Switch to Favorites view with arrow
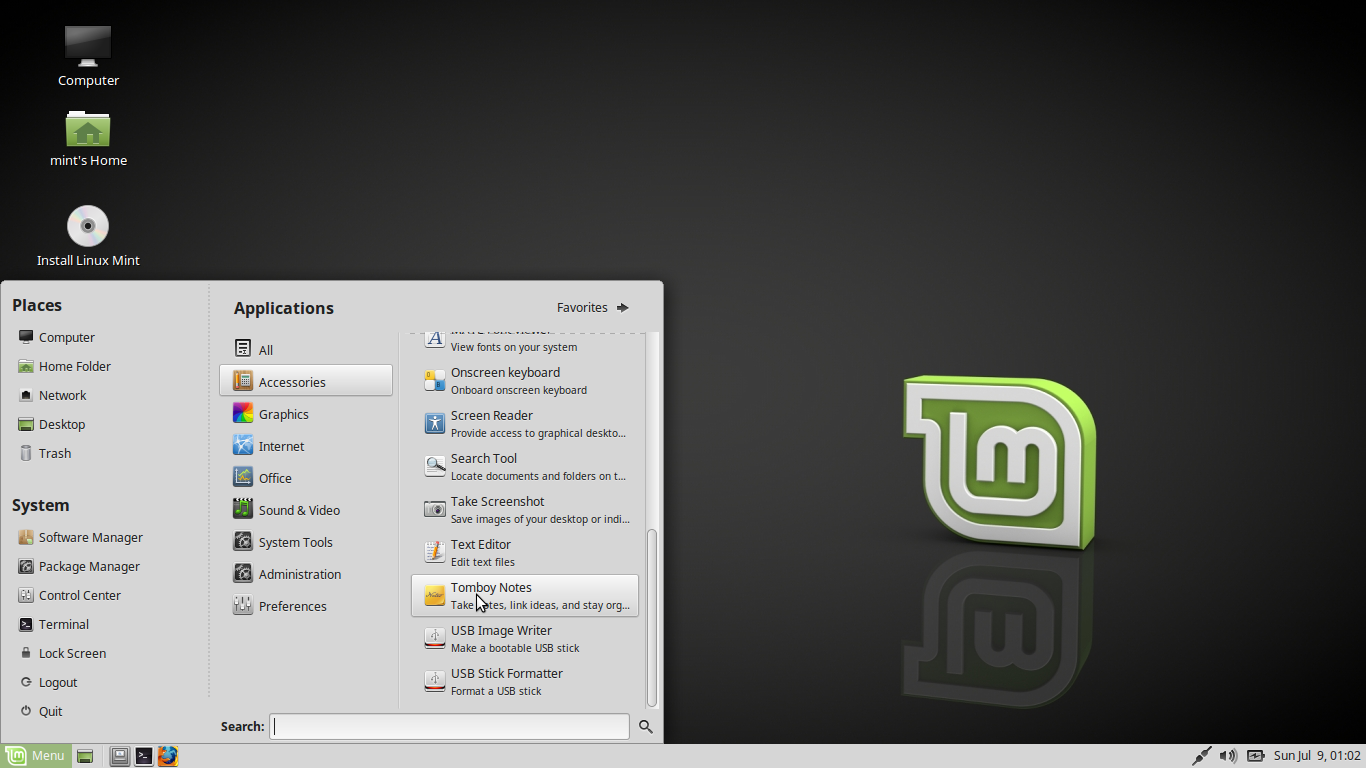Image resolution: width=1366 pixels, height=768 pixels. click(x=593, y=307)
